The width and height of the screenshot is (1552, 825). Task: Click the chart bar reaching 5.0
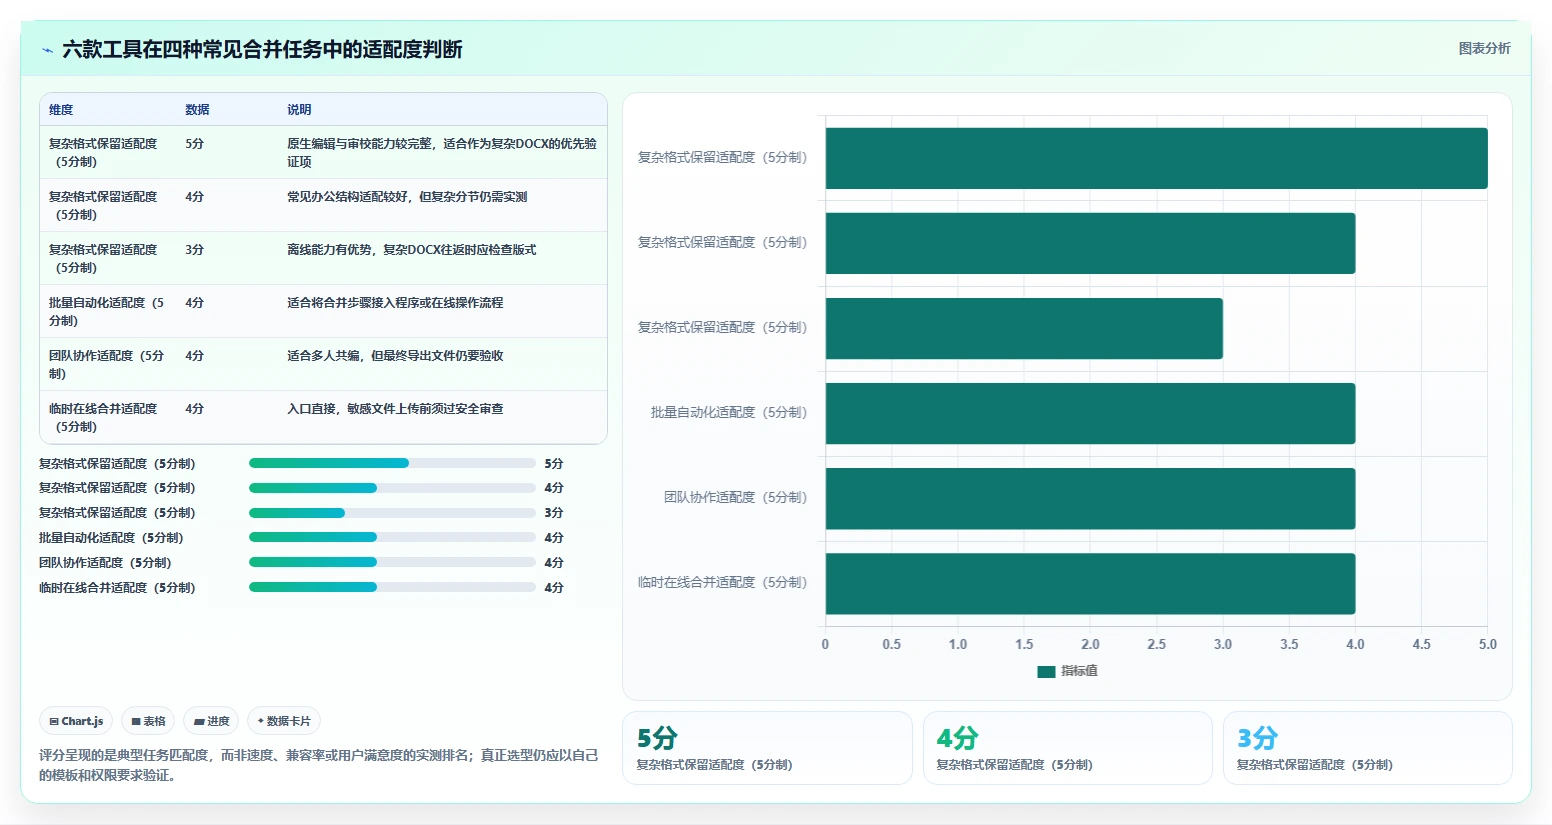point(1156,158)
